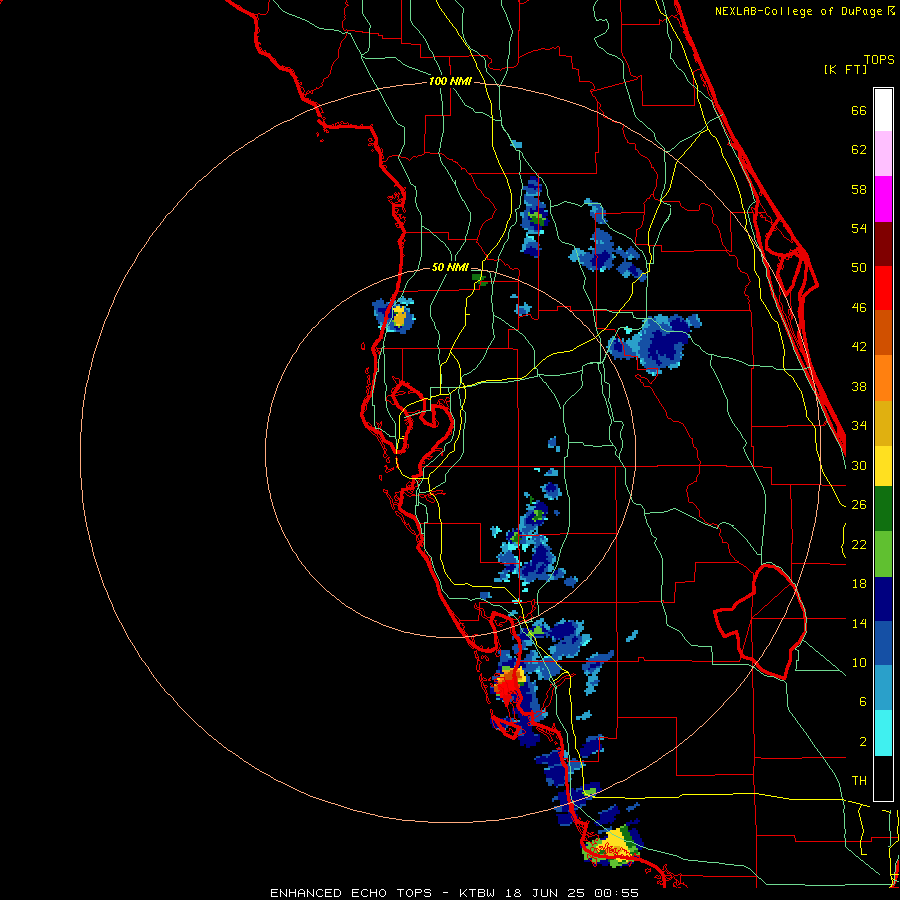Click the 'TH' threshold label
Screen dimensions: 900x900
[859, 781]
